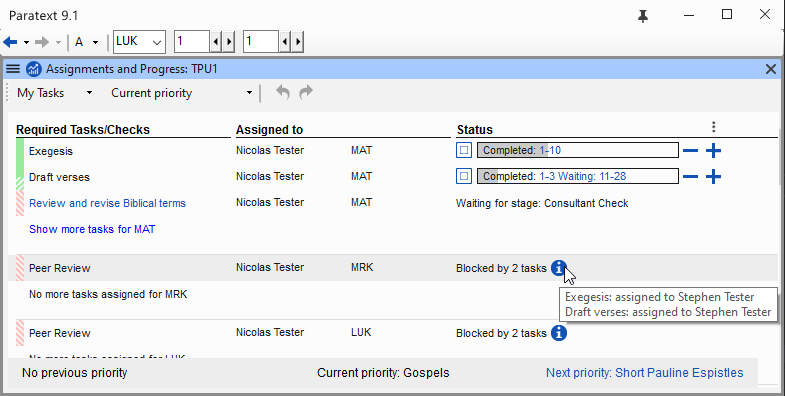
Task: Click the Assignments and Progress chart icon
Action: click(34, 69)
